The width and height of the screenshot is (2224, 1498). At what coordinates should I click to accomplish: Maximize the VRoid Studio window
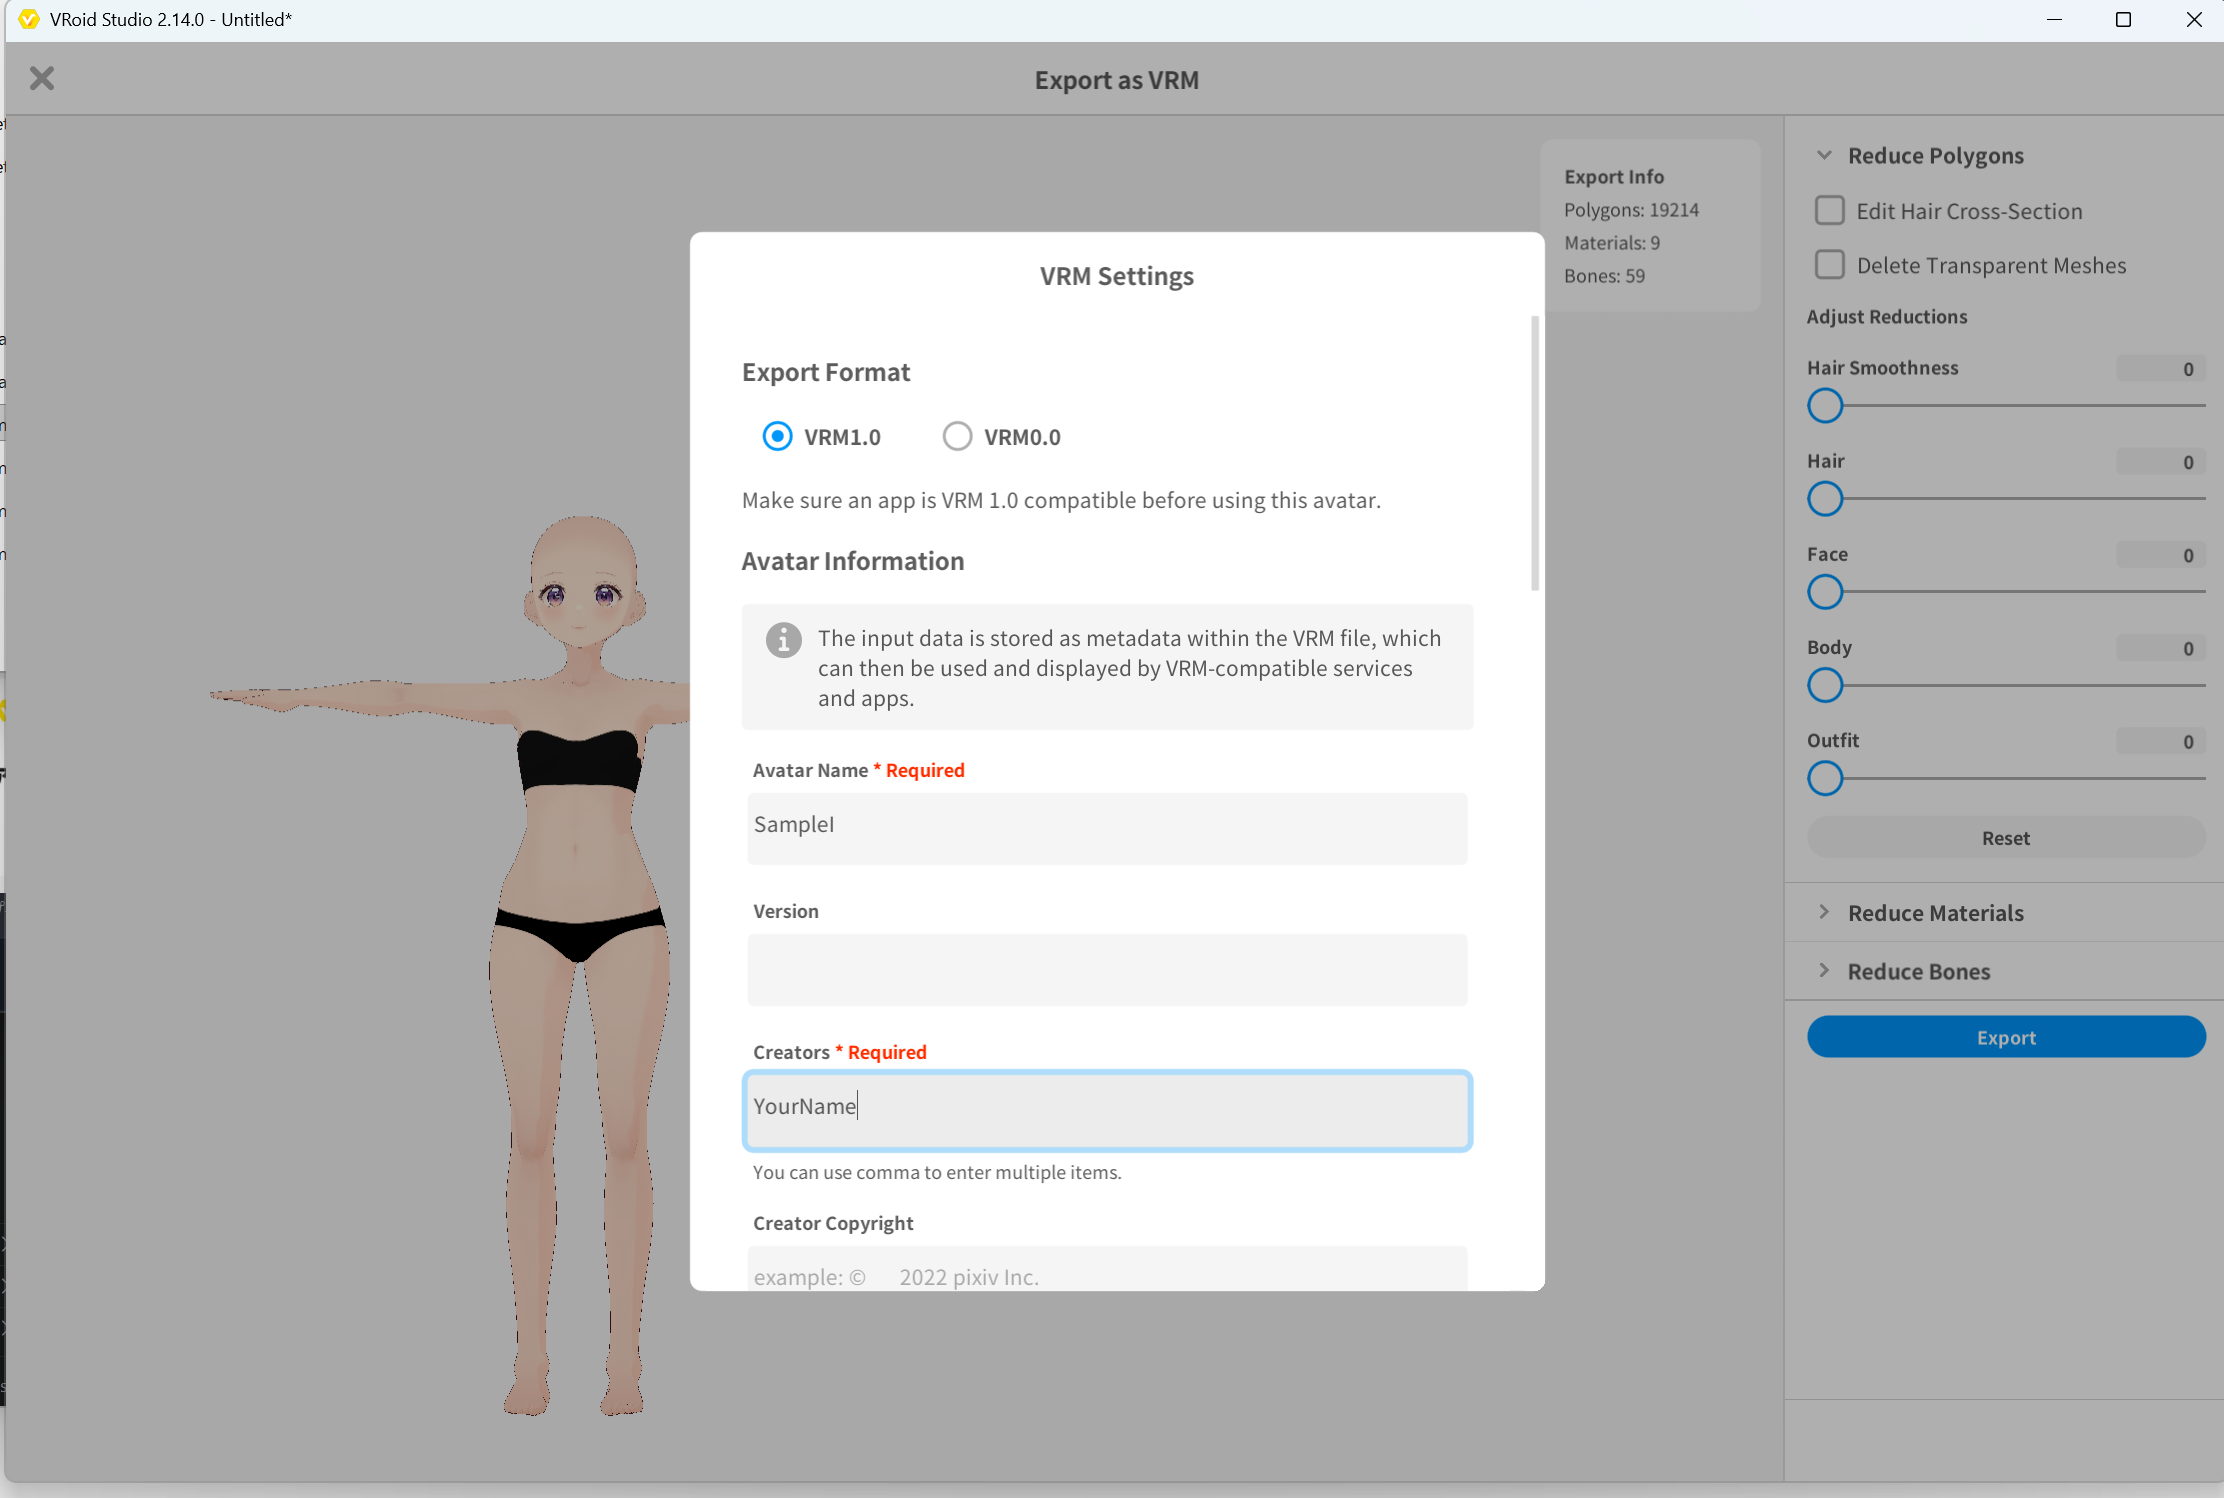pos(2123,20)
